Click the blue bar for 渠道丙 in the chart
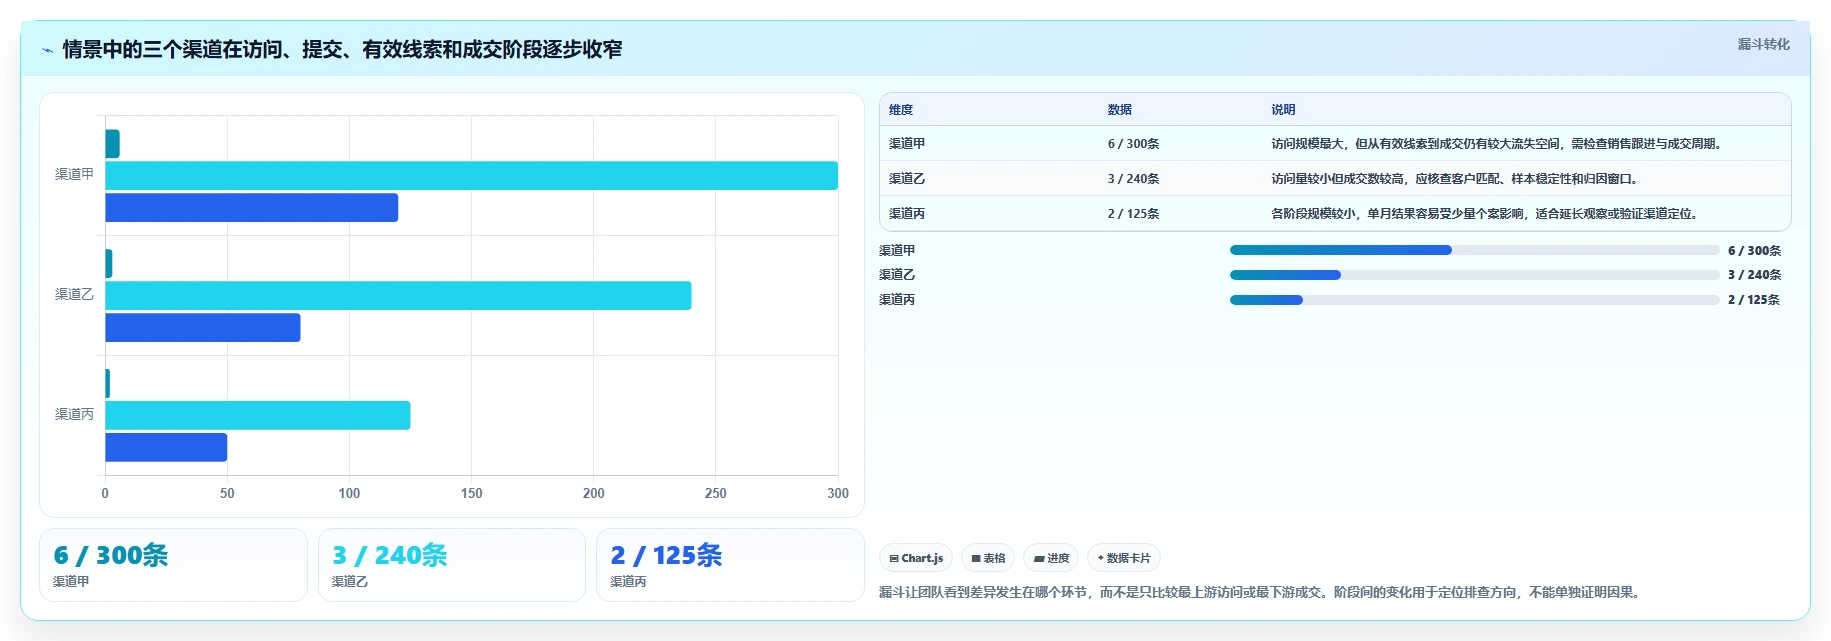 166,448
